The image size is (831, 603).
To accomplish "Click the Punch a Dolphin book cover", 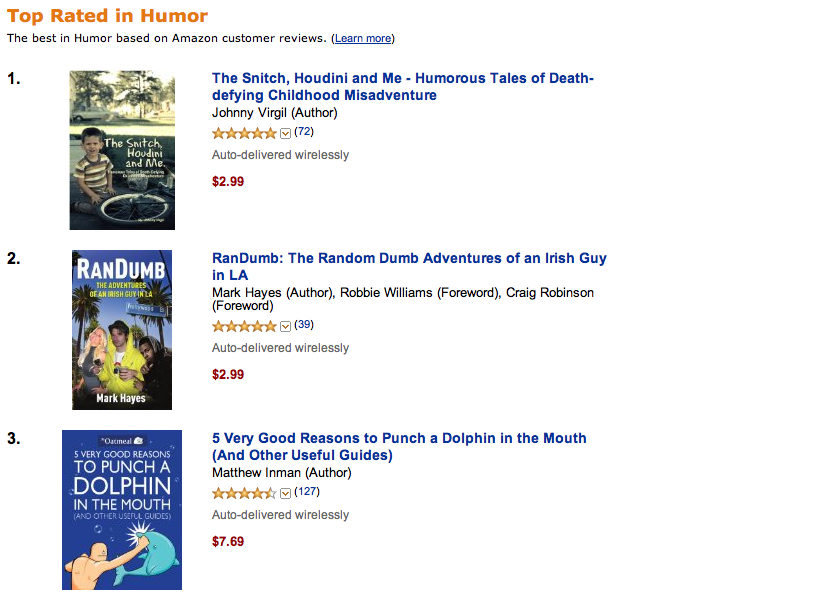I will tap(122, 510).
